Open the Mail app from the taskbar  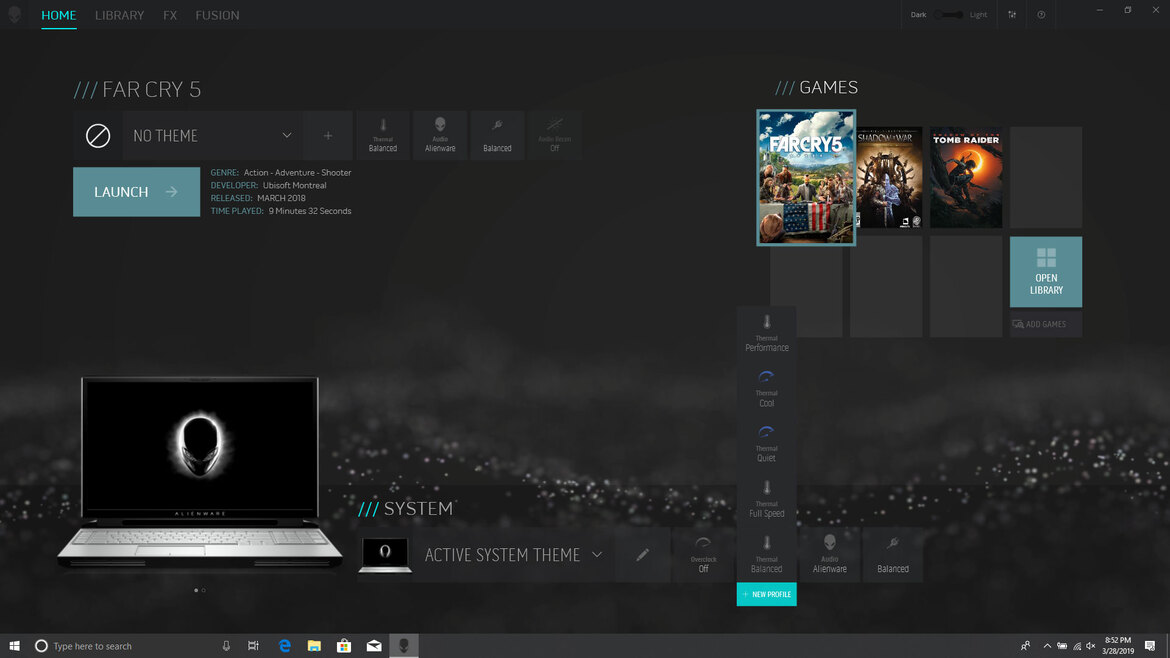(x=374, y=646)
